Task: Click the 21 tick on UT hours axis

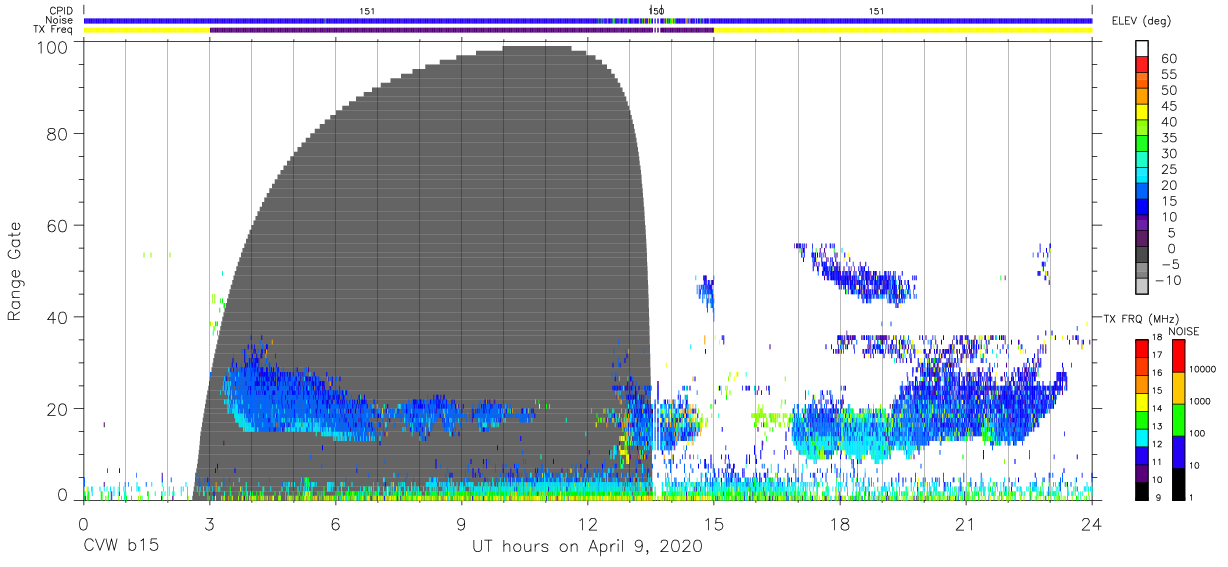Action: pos(966,523)
